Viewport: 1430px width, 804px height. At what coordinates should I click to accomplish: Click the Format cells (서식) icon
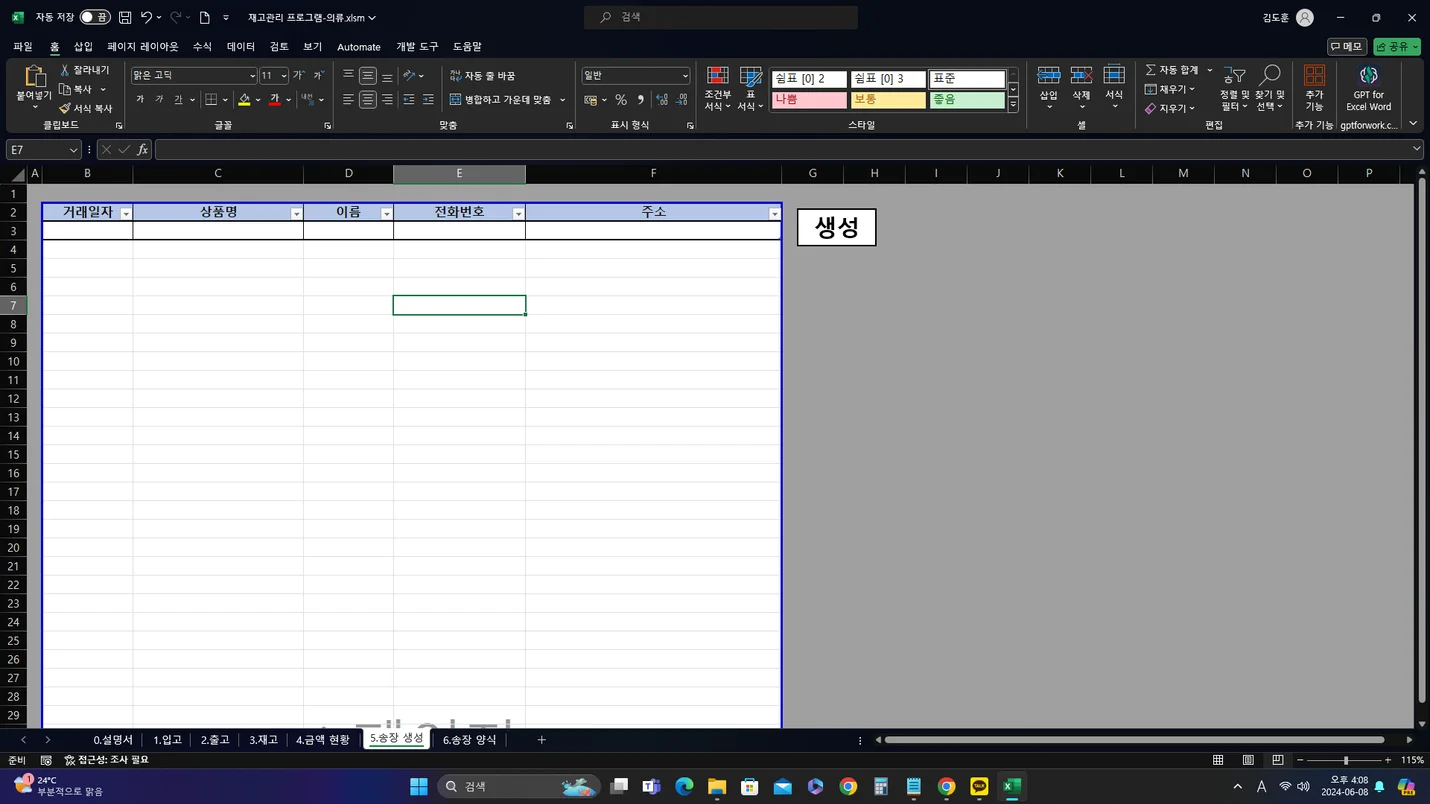coord(1114,76)
